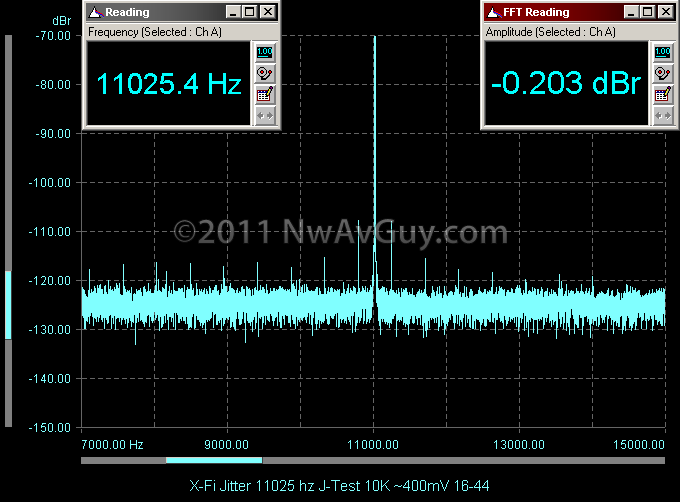
Task: Click the Amplitude (Selected : Ch A) label
Action: pyautogui.click(x=550, y=32)
